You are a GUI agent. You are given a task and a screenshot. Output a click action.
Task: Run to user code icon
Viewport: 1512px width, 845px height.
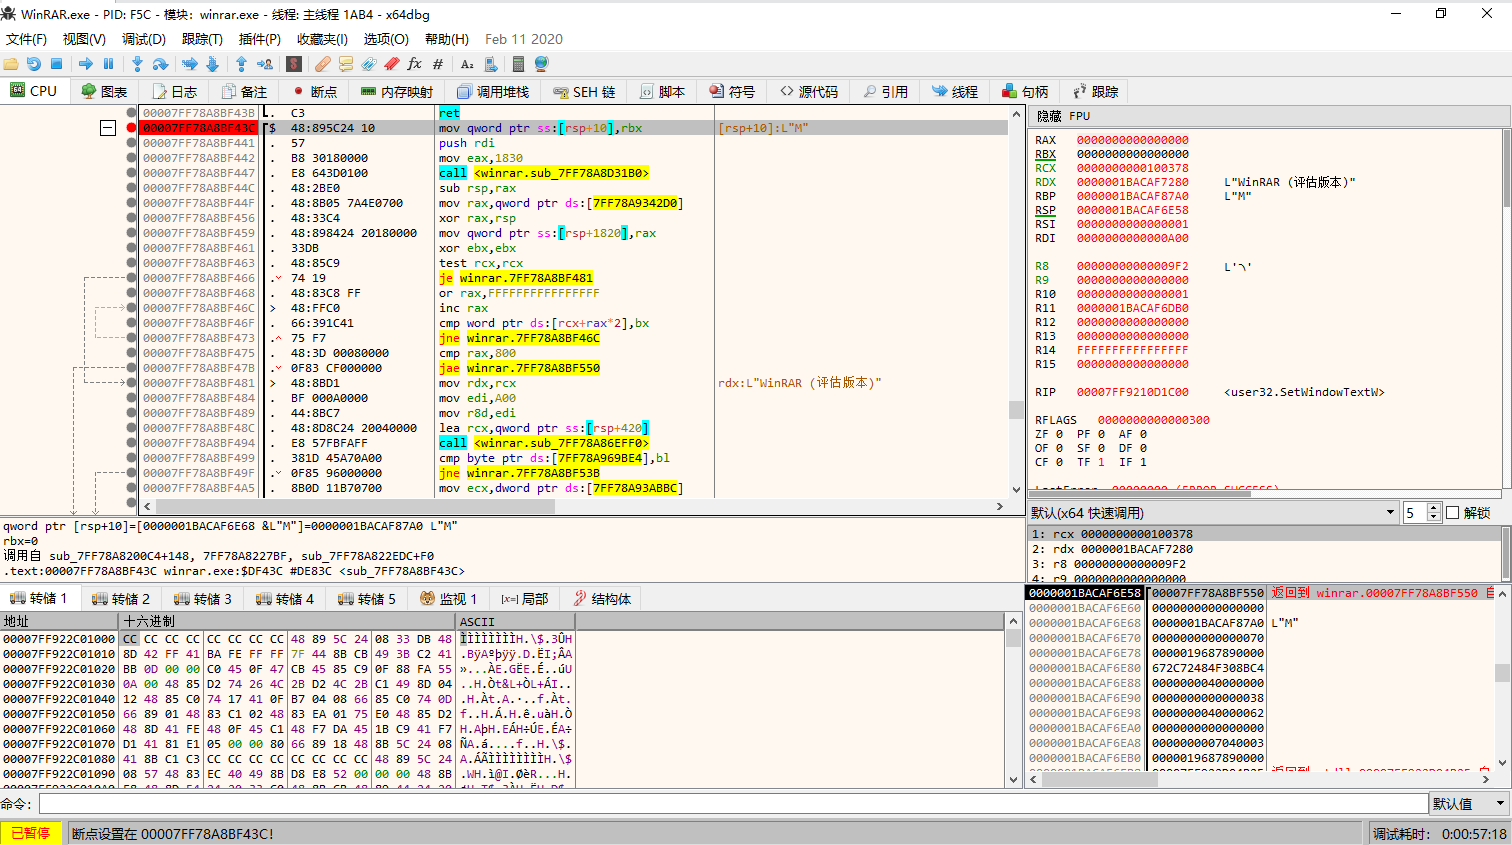pos(265,64)
